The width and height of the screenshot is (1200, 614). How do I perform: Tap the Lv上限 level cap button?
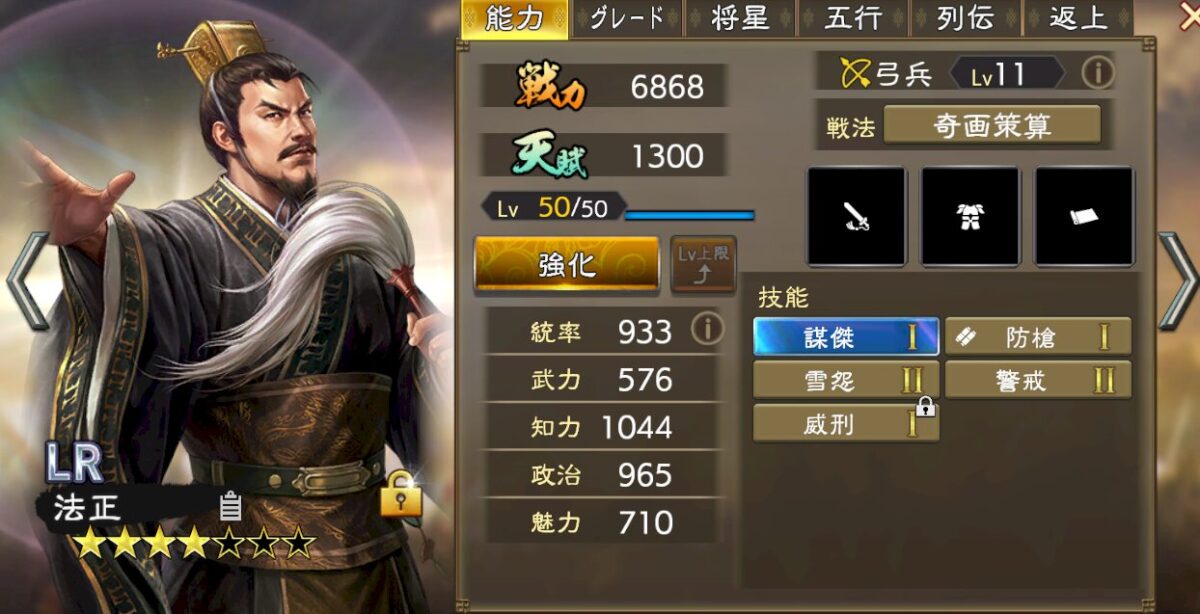702,264
